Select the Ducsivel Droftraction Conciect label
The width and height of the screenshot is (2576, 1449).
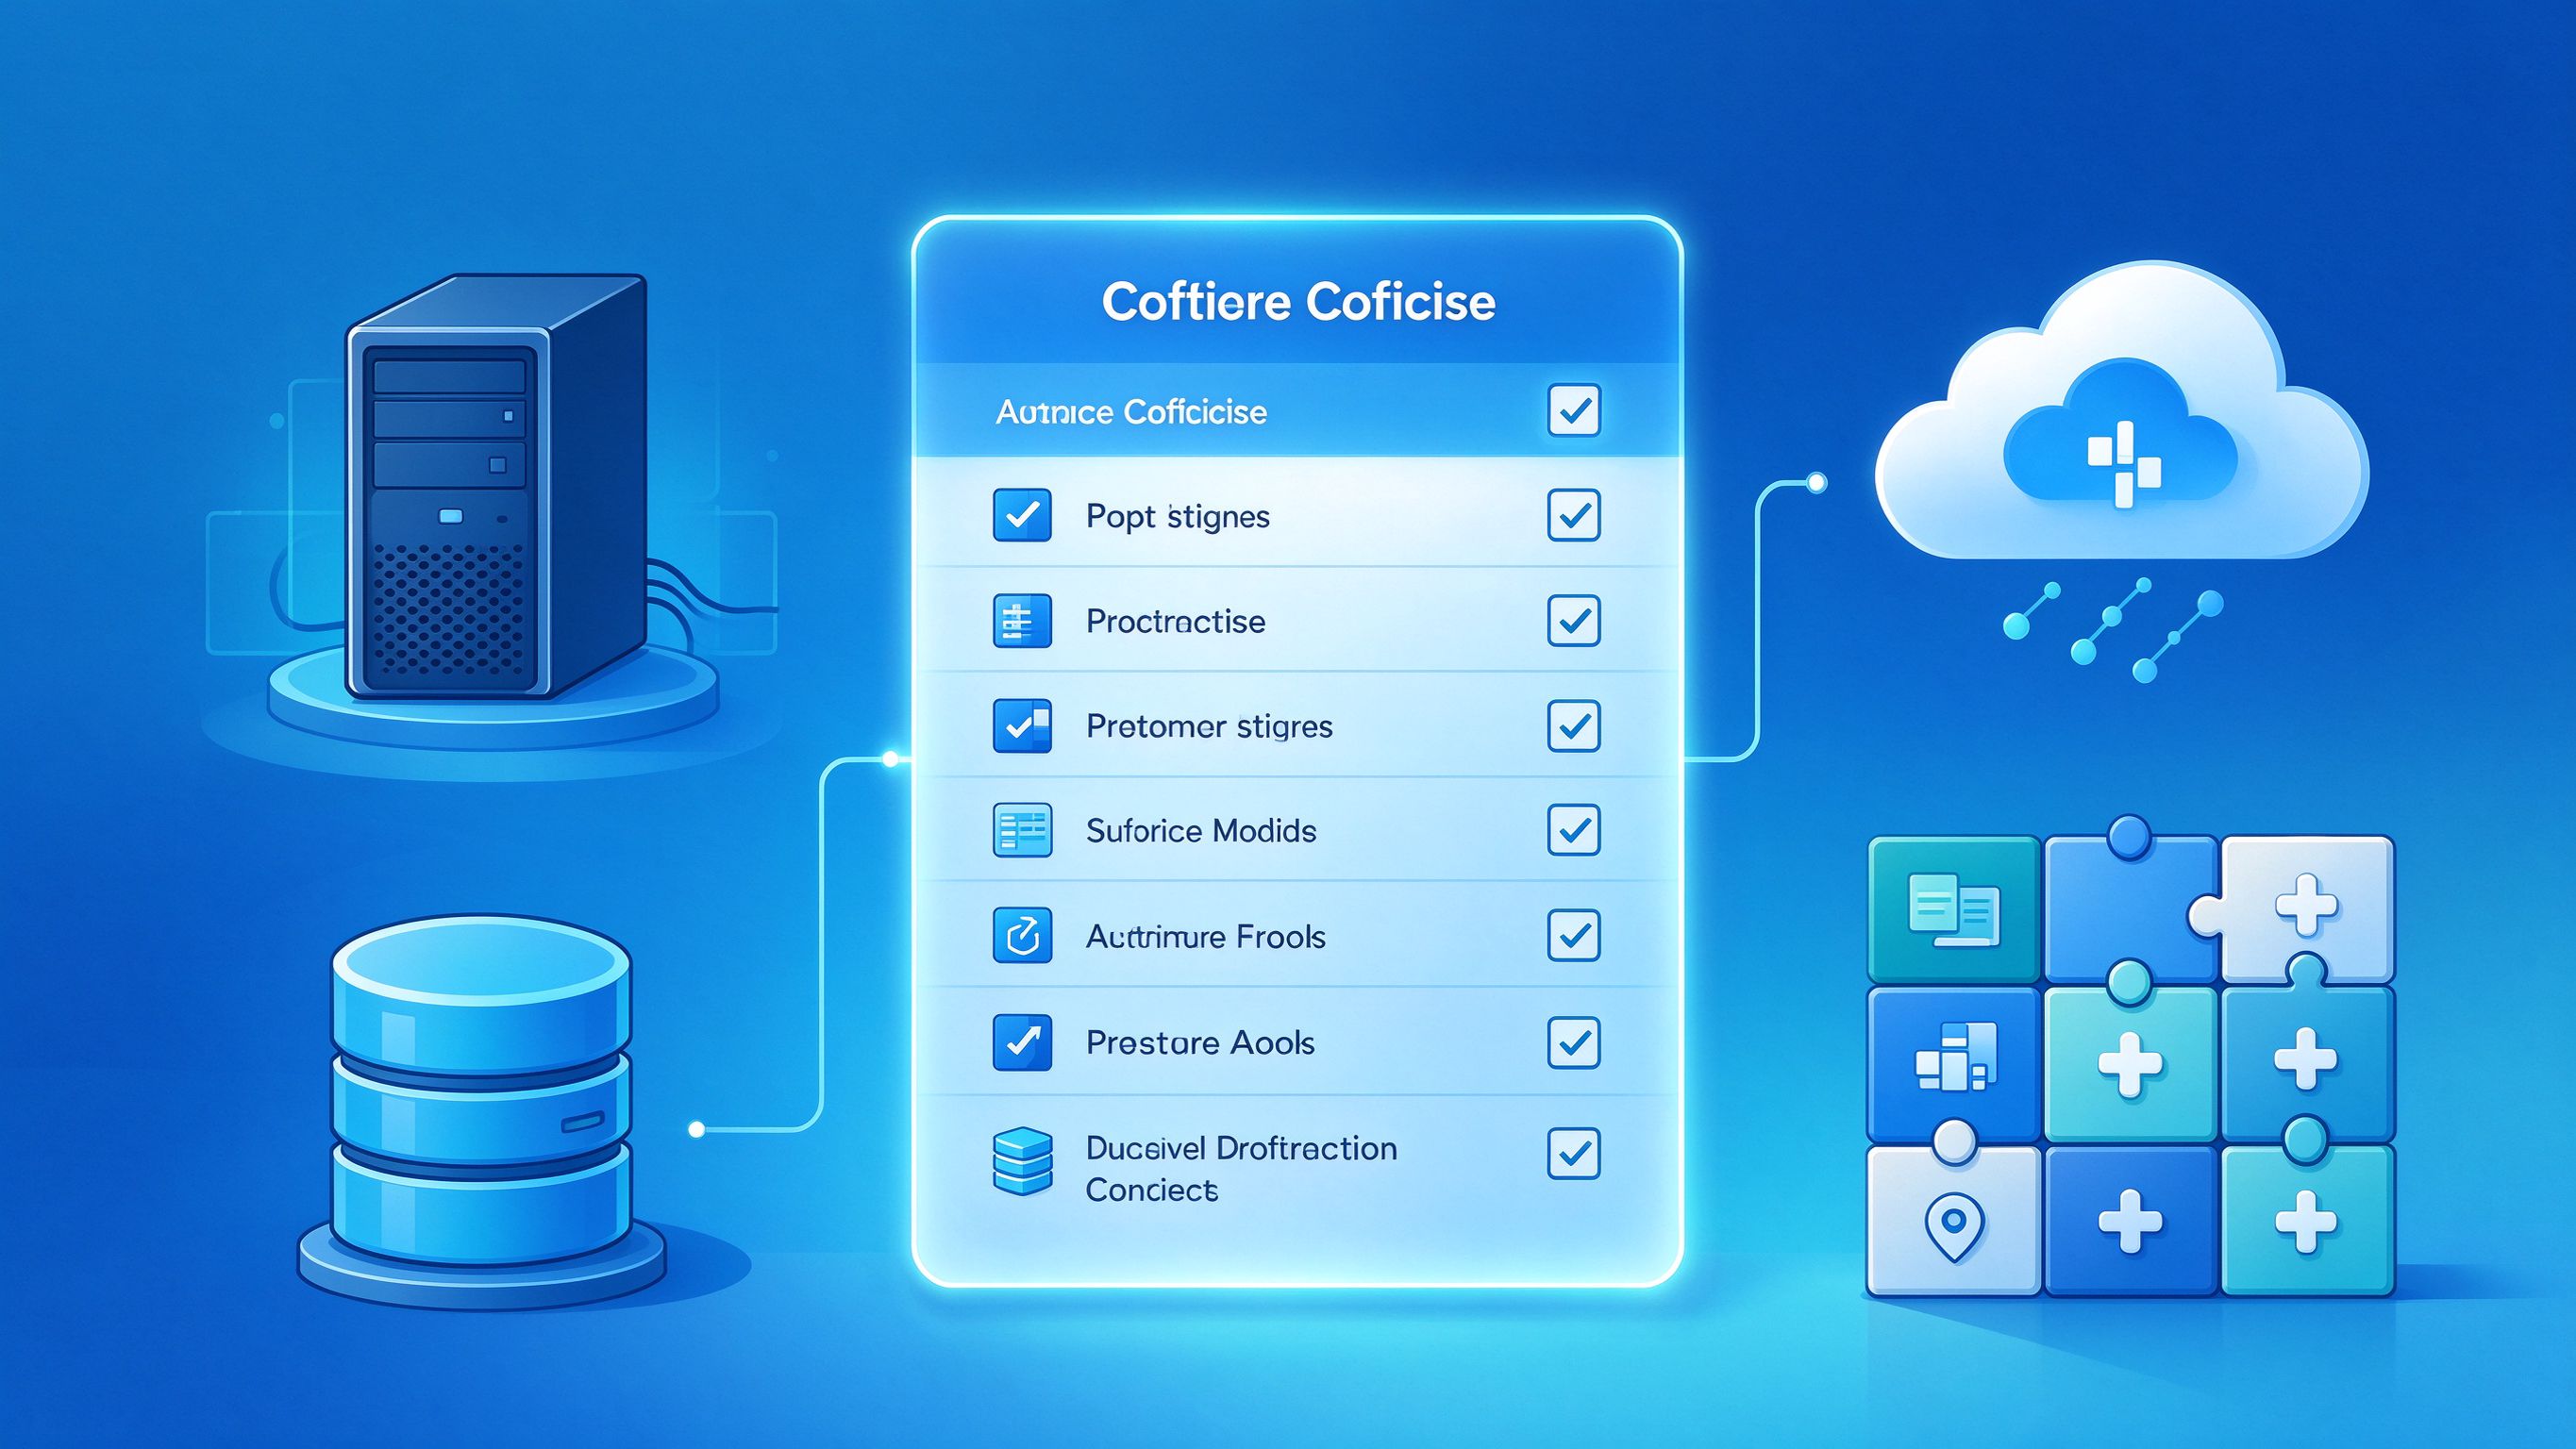[1241, 1168]
